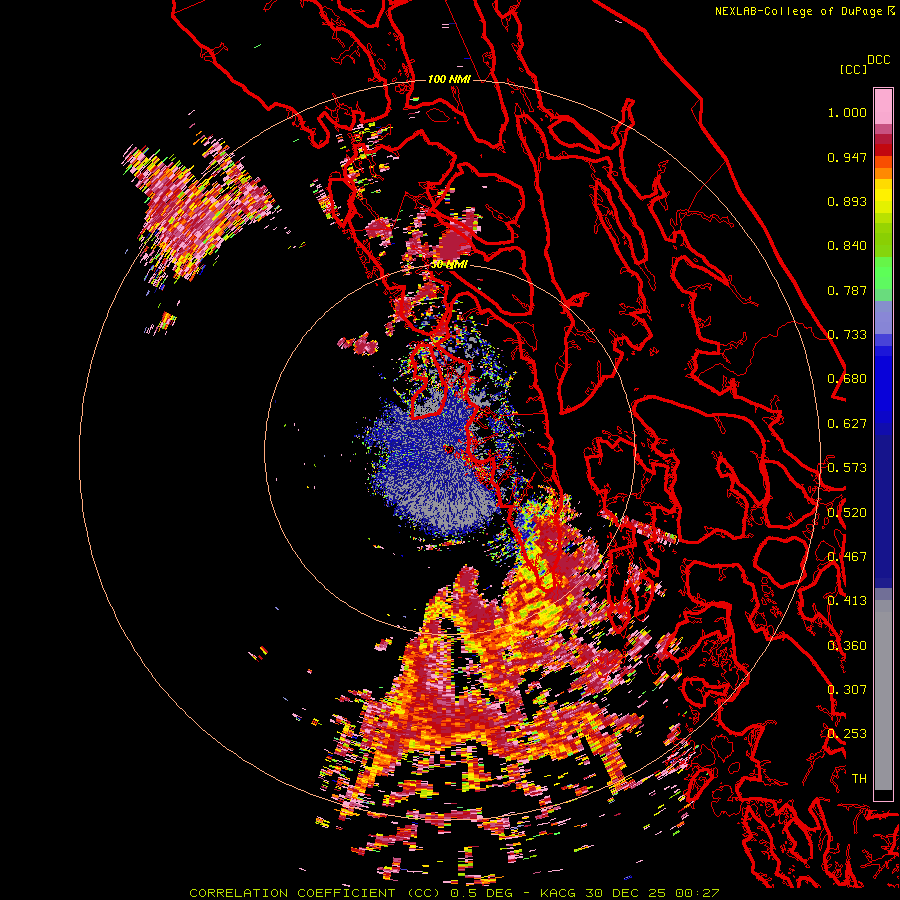This screenshot has height=900, width=900.
Task: Click the 1.000 legend value
Action: point(847,112)
